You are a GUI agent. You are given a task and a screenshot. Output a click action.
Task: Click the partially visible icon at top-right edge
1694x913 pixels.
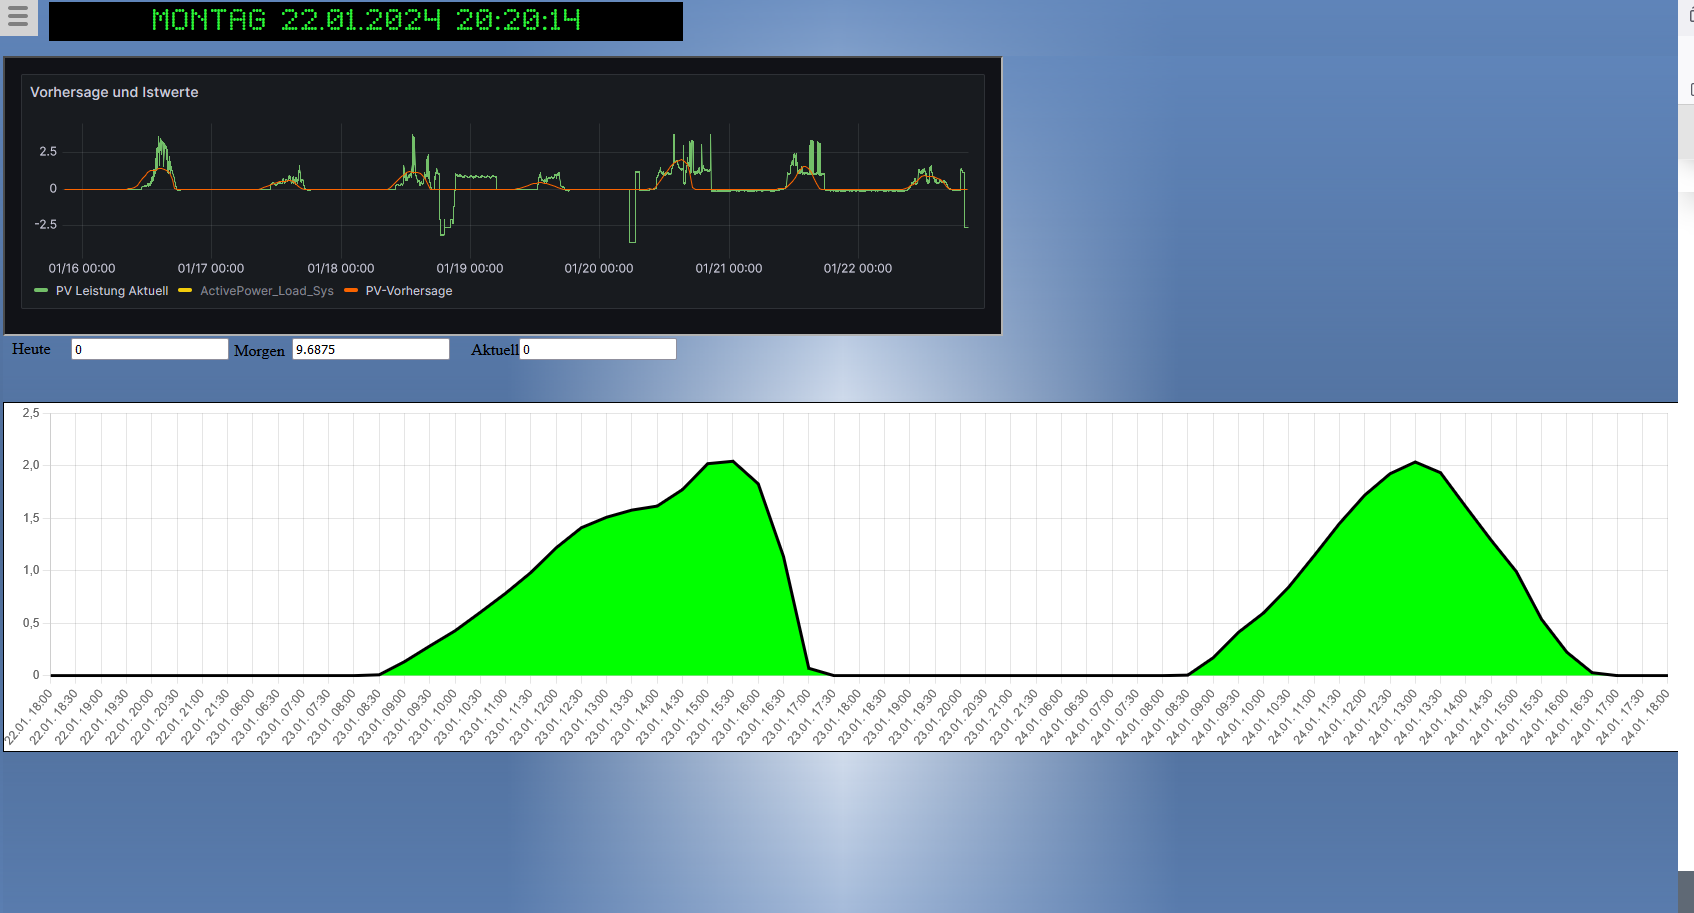point(1689,16)
